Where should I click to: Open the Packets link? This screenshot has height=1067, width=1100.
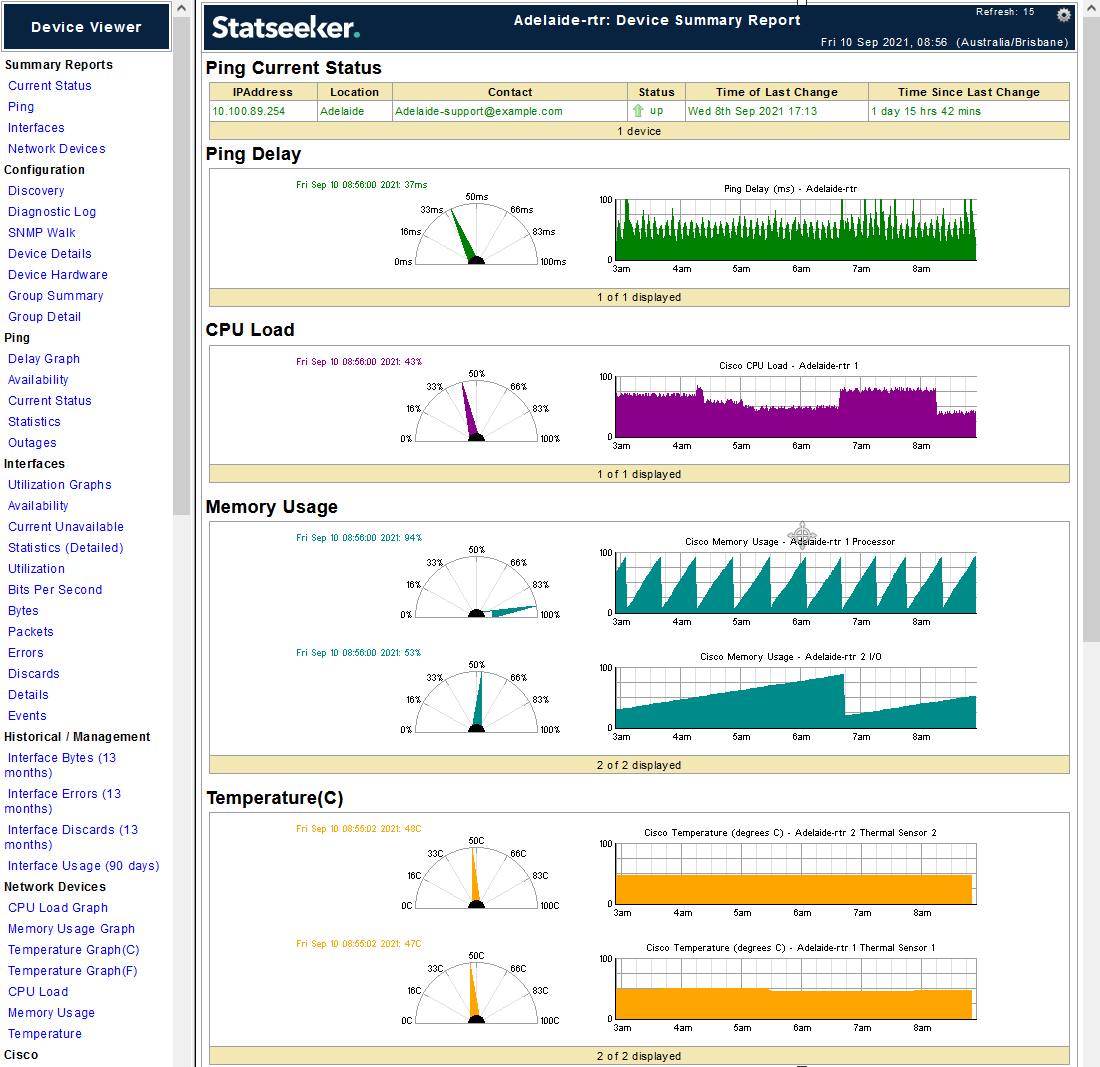pyautogui.click(x=31, y=632)
